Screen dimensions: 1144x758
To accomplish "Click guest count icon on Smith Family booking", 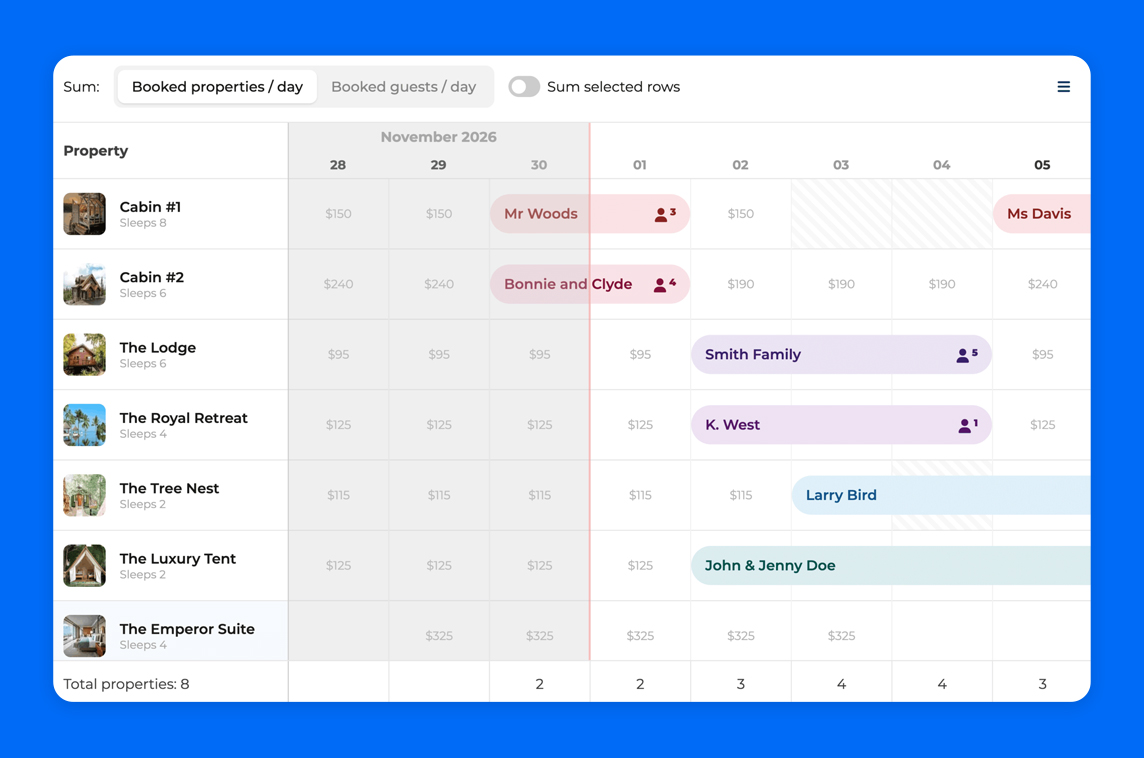I will 966,355.
